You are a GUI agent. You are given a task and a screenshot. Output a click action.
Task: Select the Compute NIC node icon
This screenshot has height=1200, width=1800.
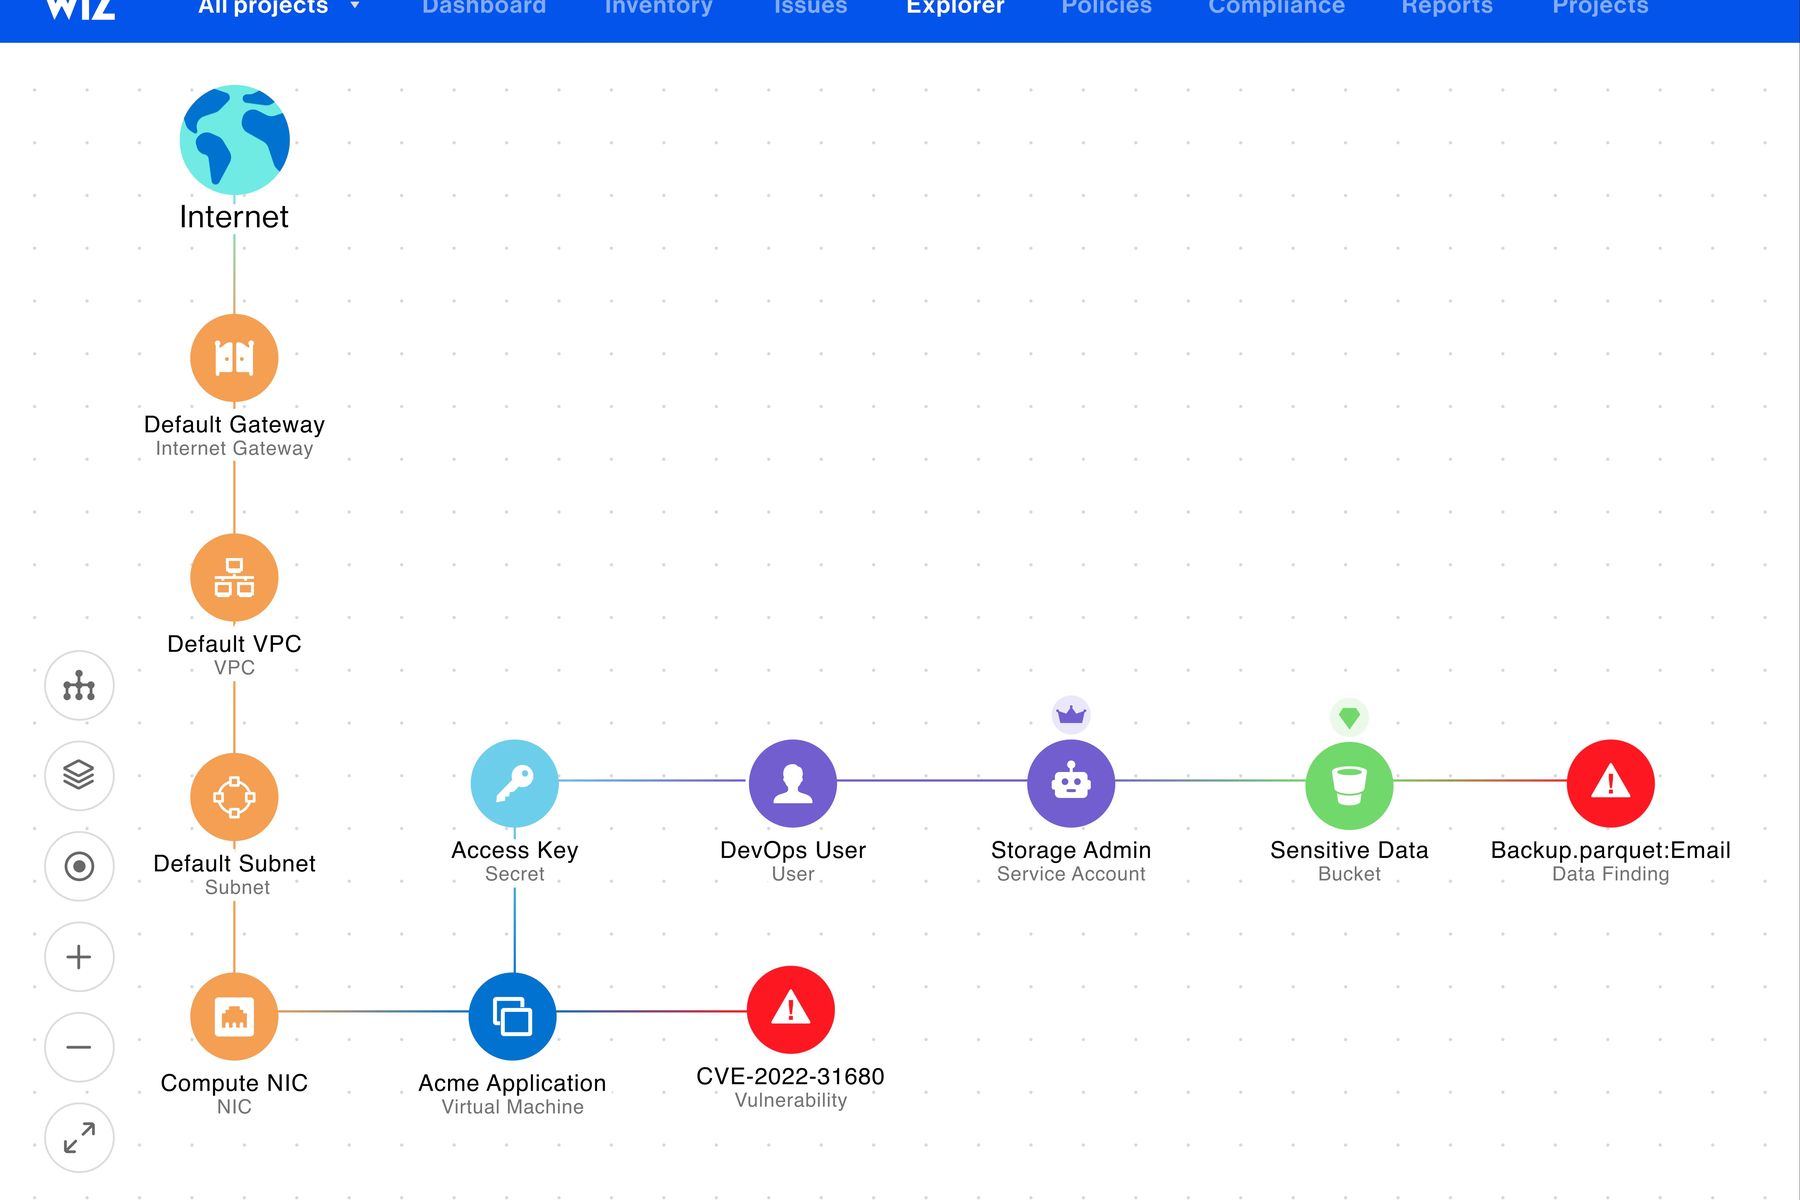pos(234,1016)
